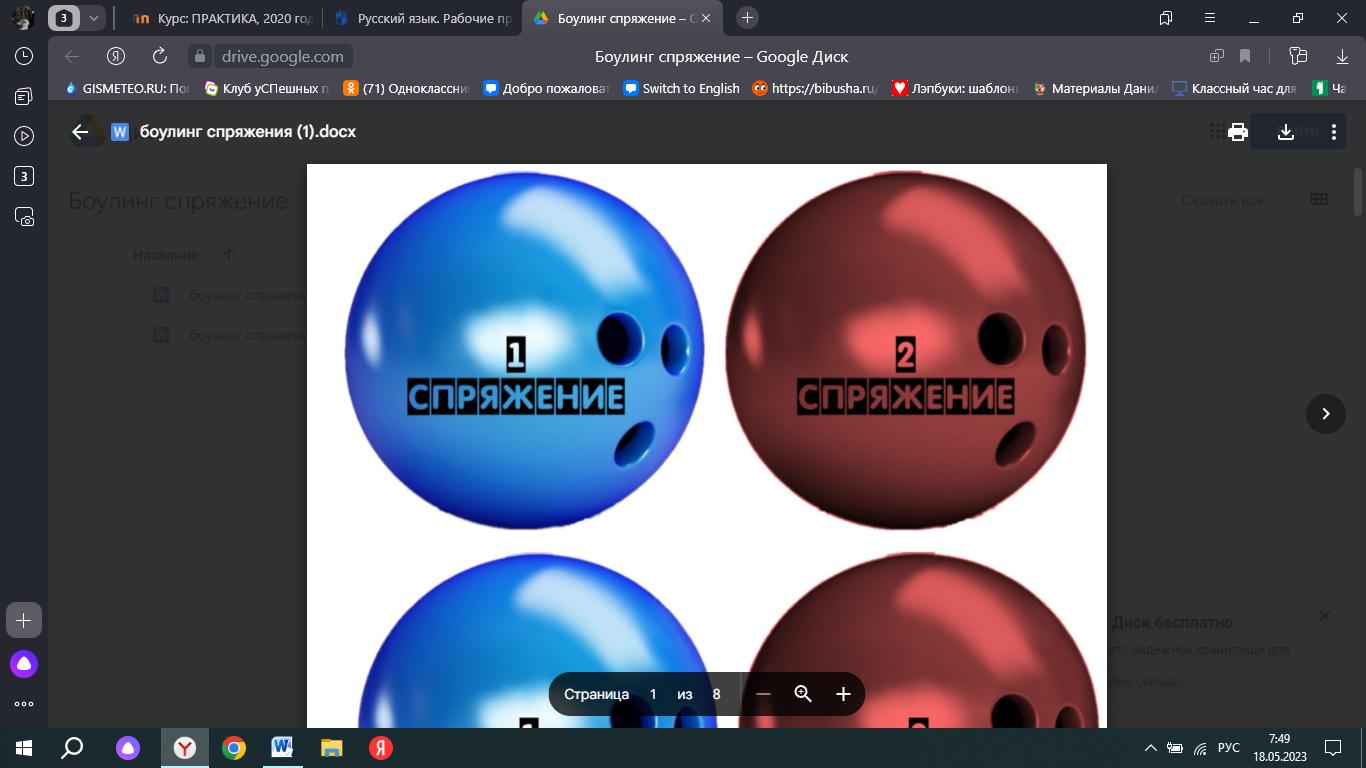
Task: Open browser history clock icon in sidebar
Action: (x=24, y=56)
